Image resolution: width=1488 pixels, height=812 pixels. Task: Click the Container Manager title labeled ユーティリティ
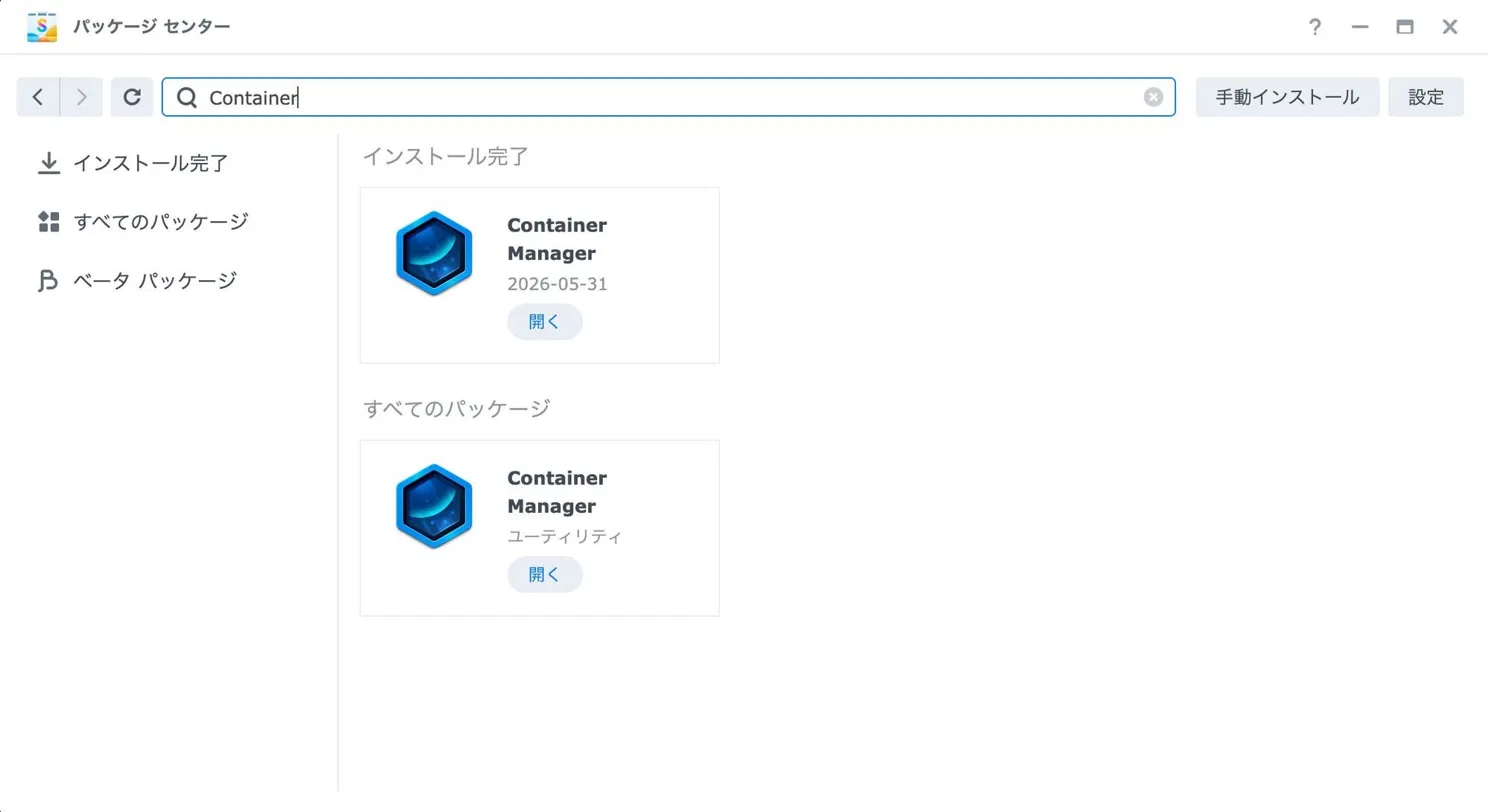pyautogui.click(x=557, y=492)
